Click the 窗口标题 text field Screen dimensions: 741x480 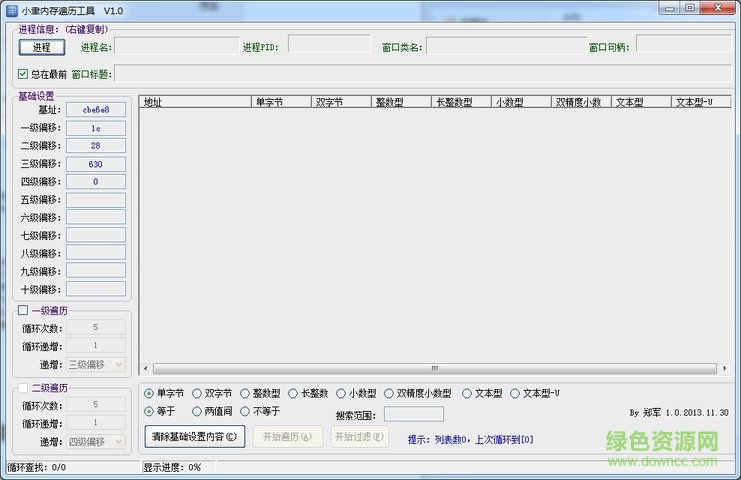pos(423,74)
